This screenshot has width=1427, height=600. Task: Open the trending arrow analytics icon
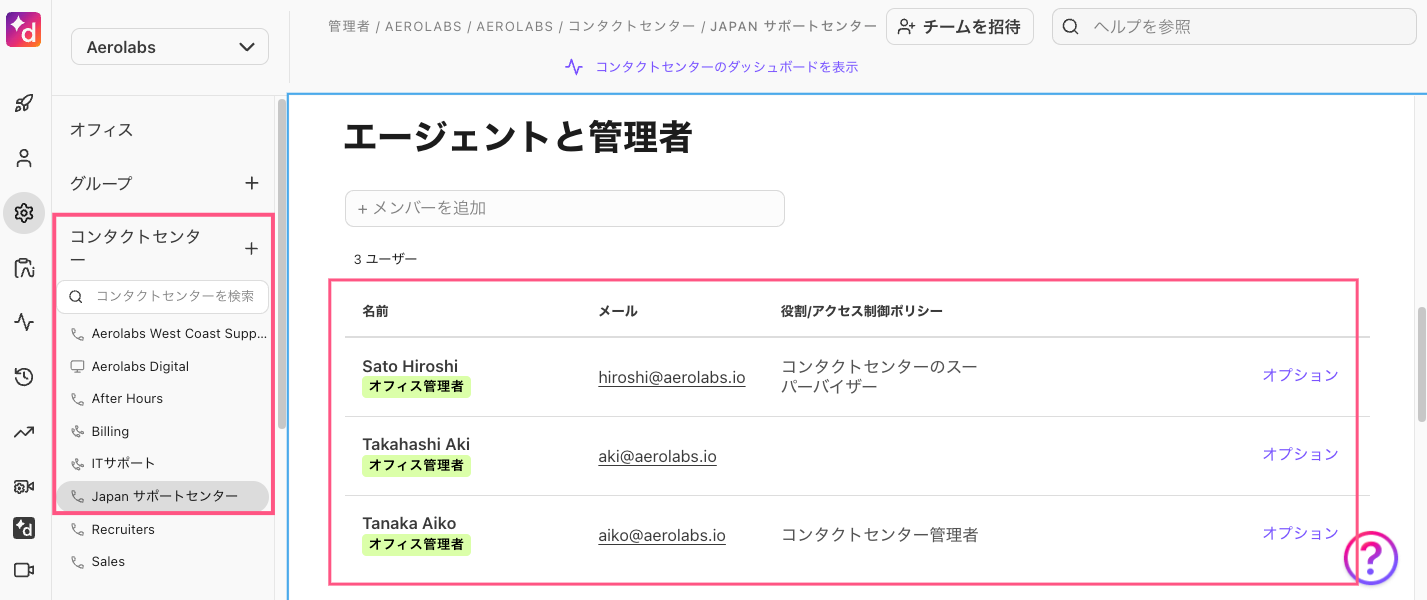[x=25, y=432]
